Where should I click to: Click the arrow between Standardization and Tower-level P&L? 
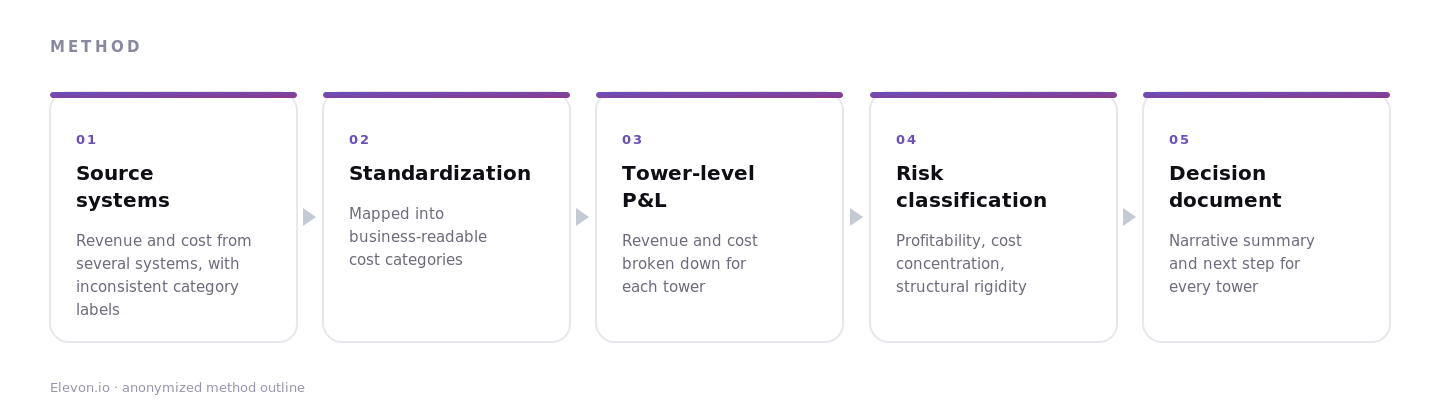pyautogui.click(x=582, y=217)
